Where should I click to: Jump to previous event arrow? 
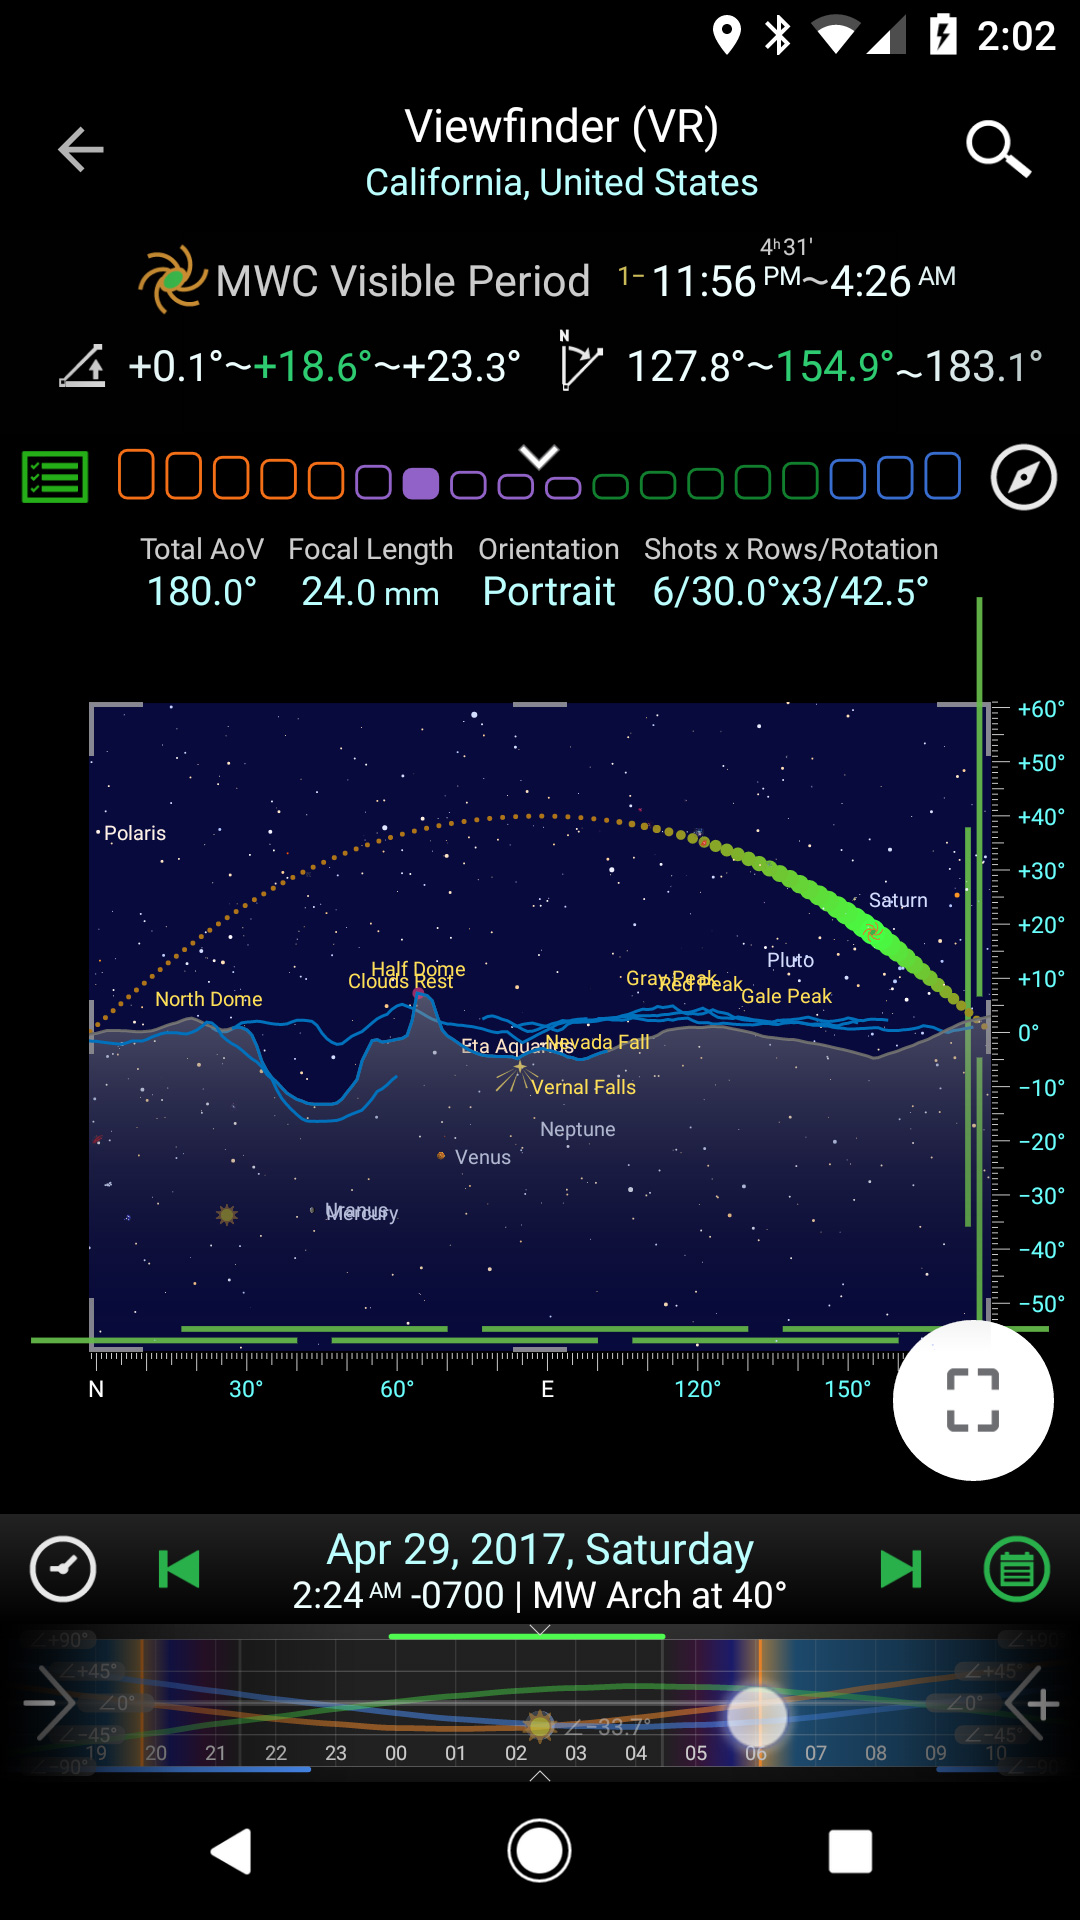180,1568
